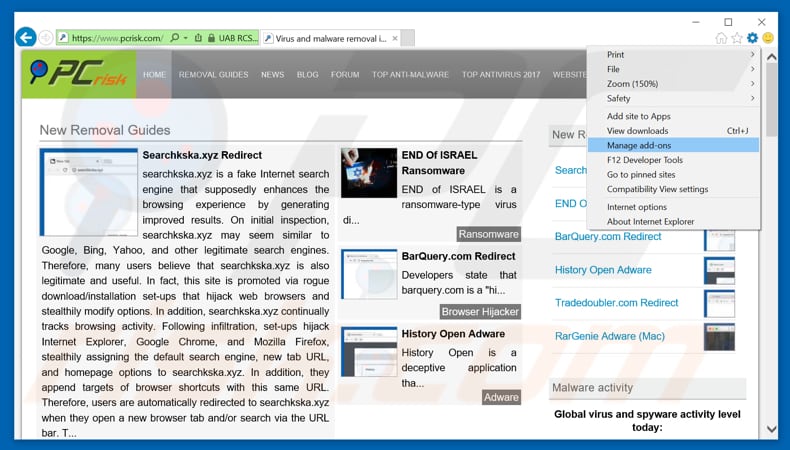Choose Manage add-ons from menu

coord(674,145)
